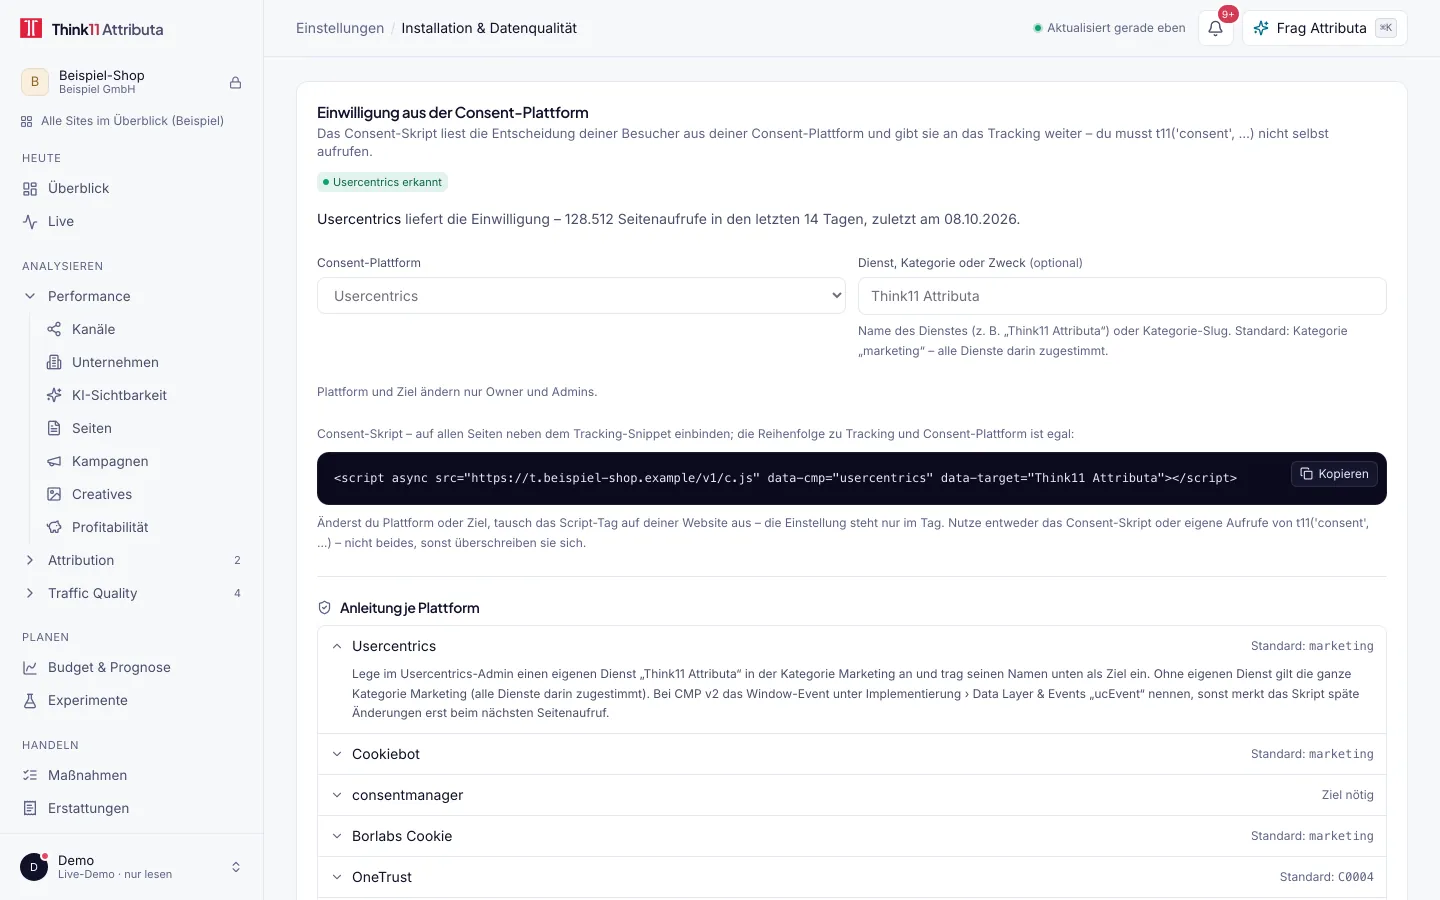
Task: Click the Überblick grid icon
Action: [x=30, y=188]
